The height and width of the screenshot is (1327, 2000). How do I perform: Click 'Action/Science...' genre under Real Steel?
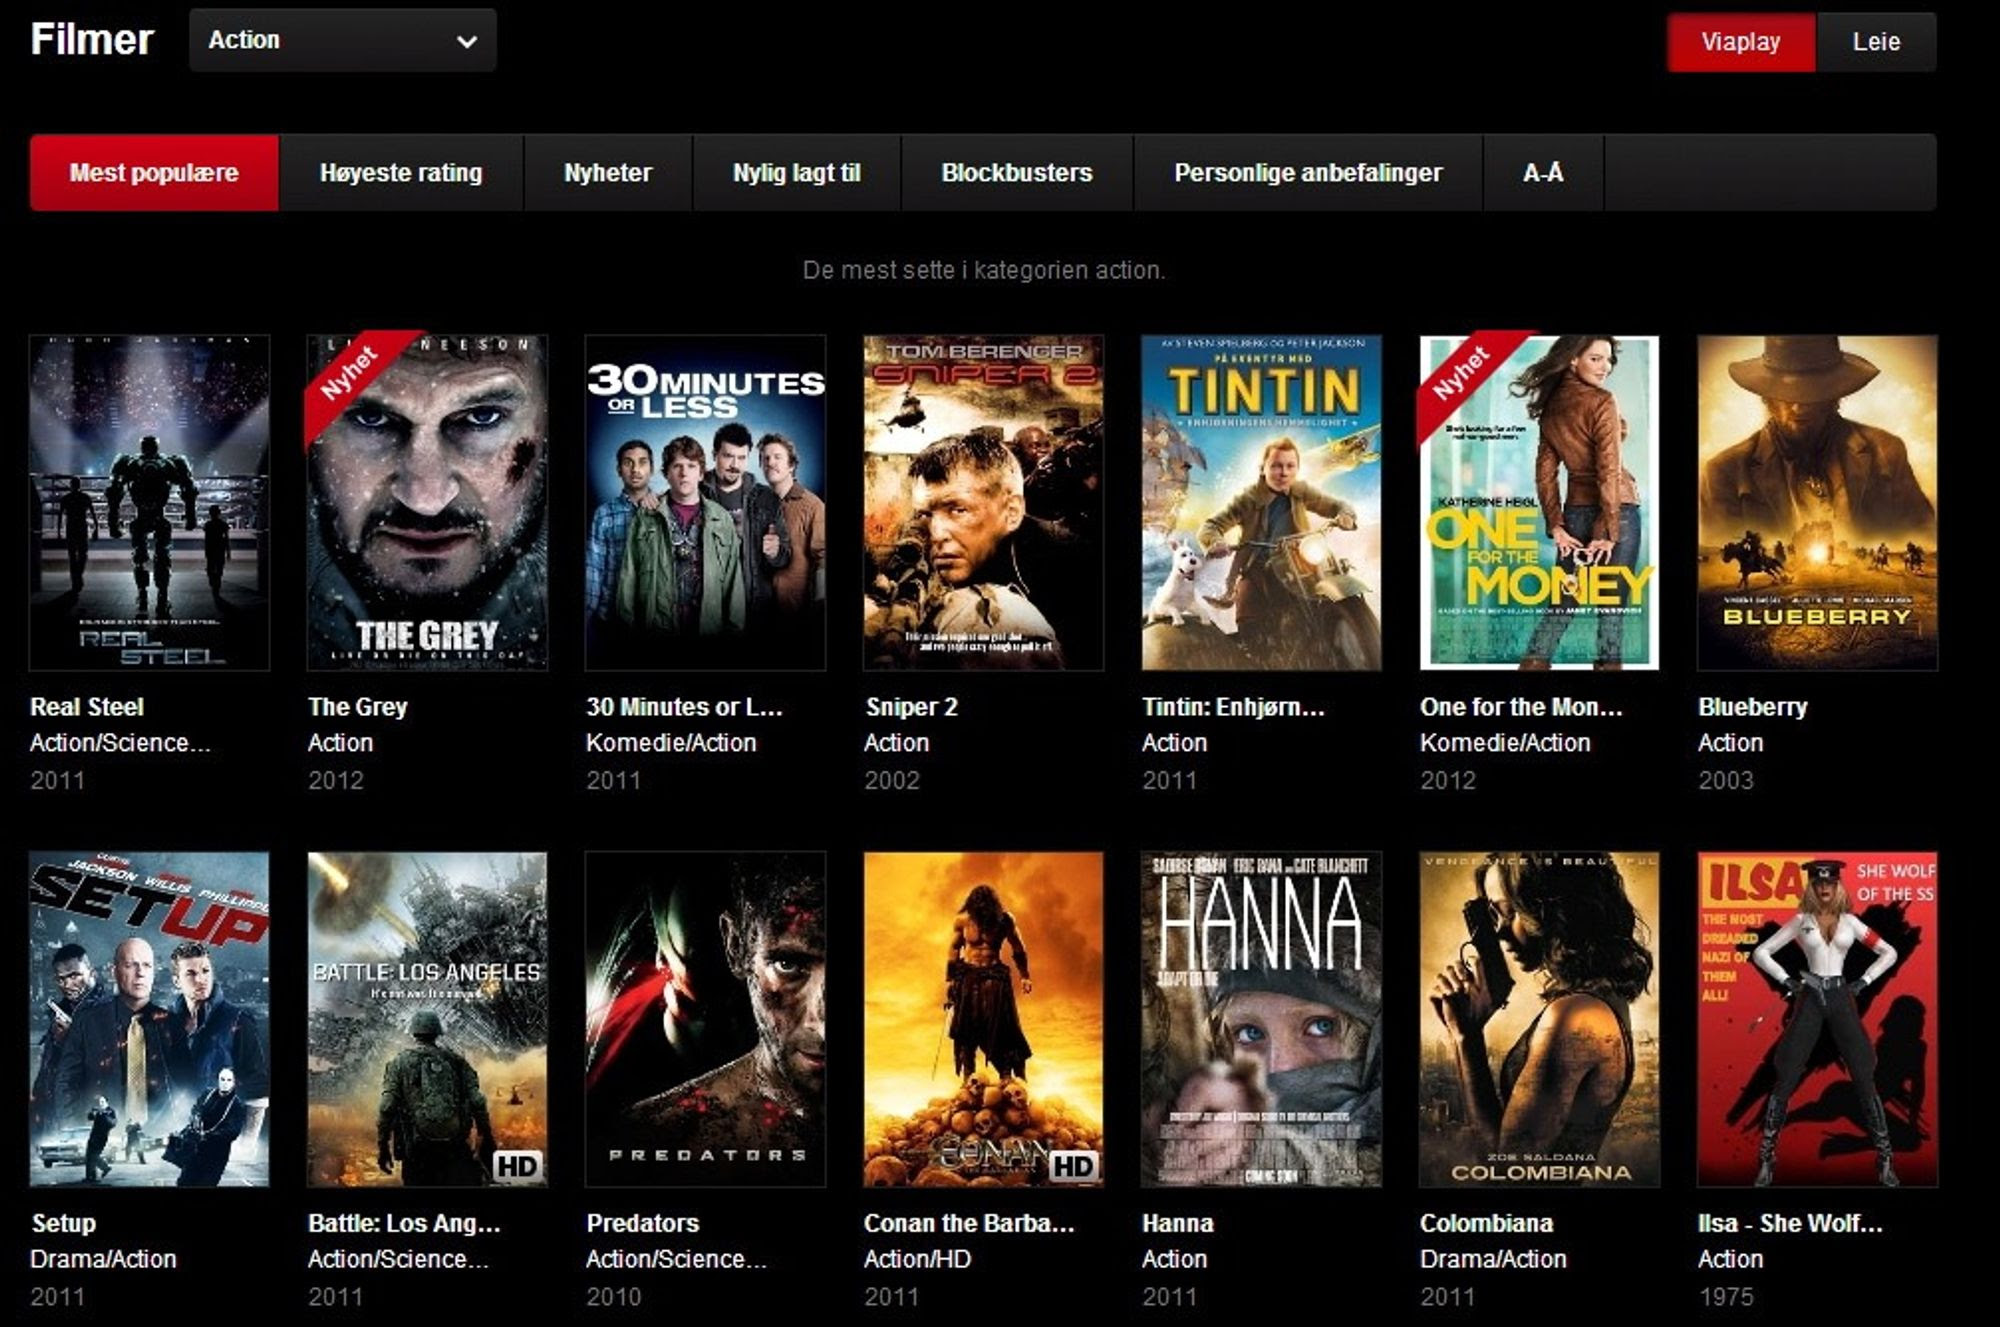pyautogui.click(x=120, y=743)
